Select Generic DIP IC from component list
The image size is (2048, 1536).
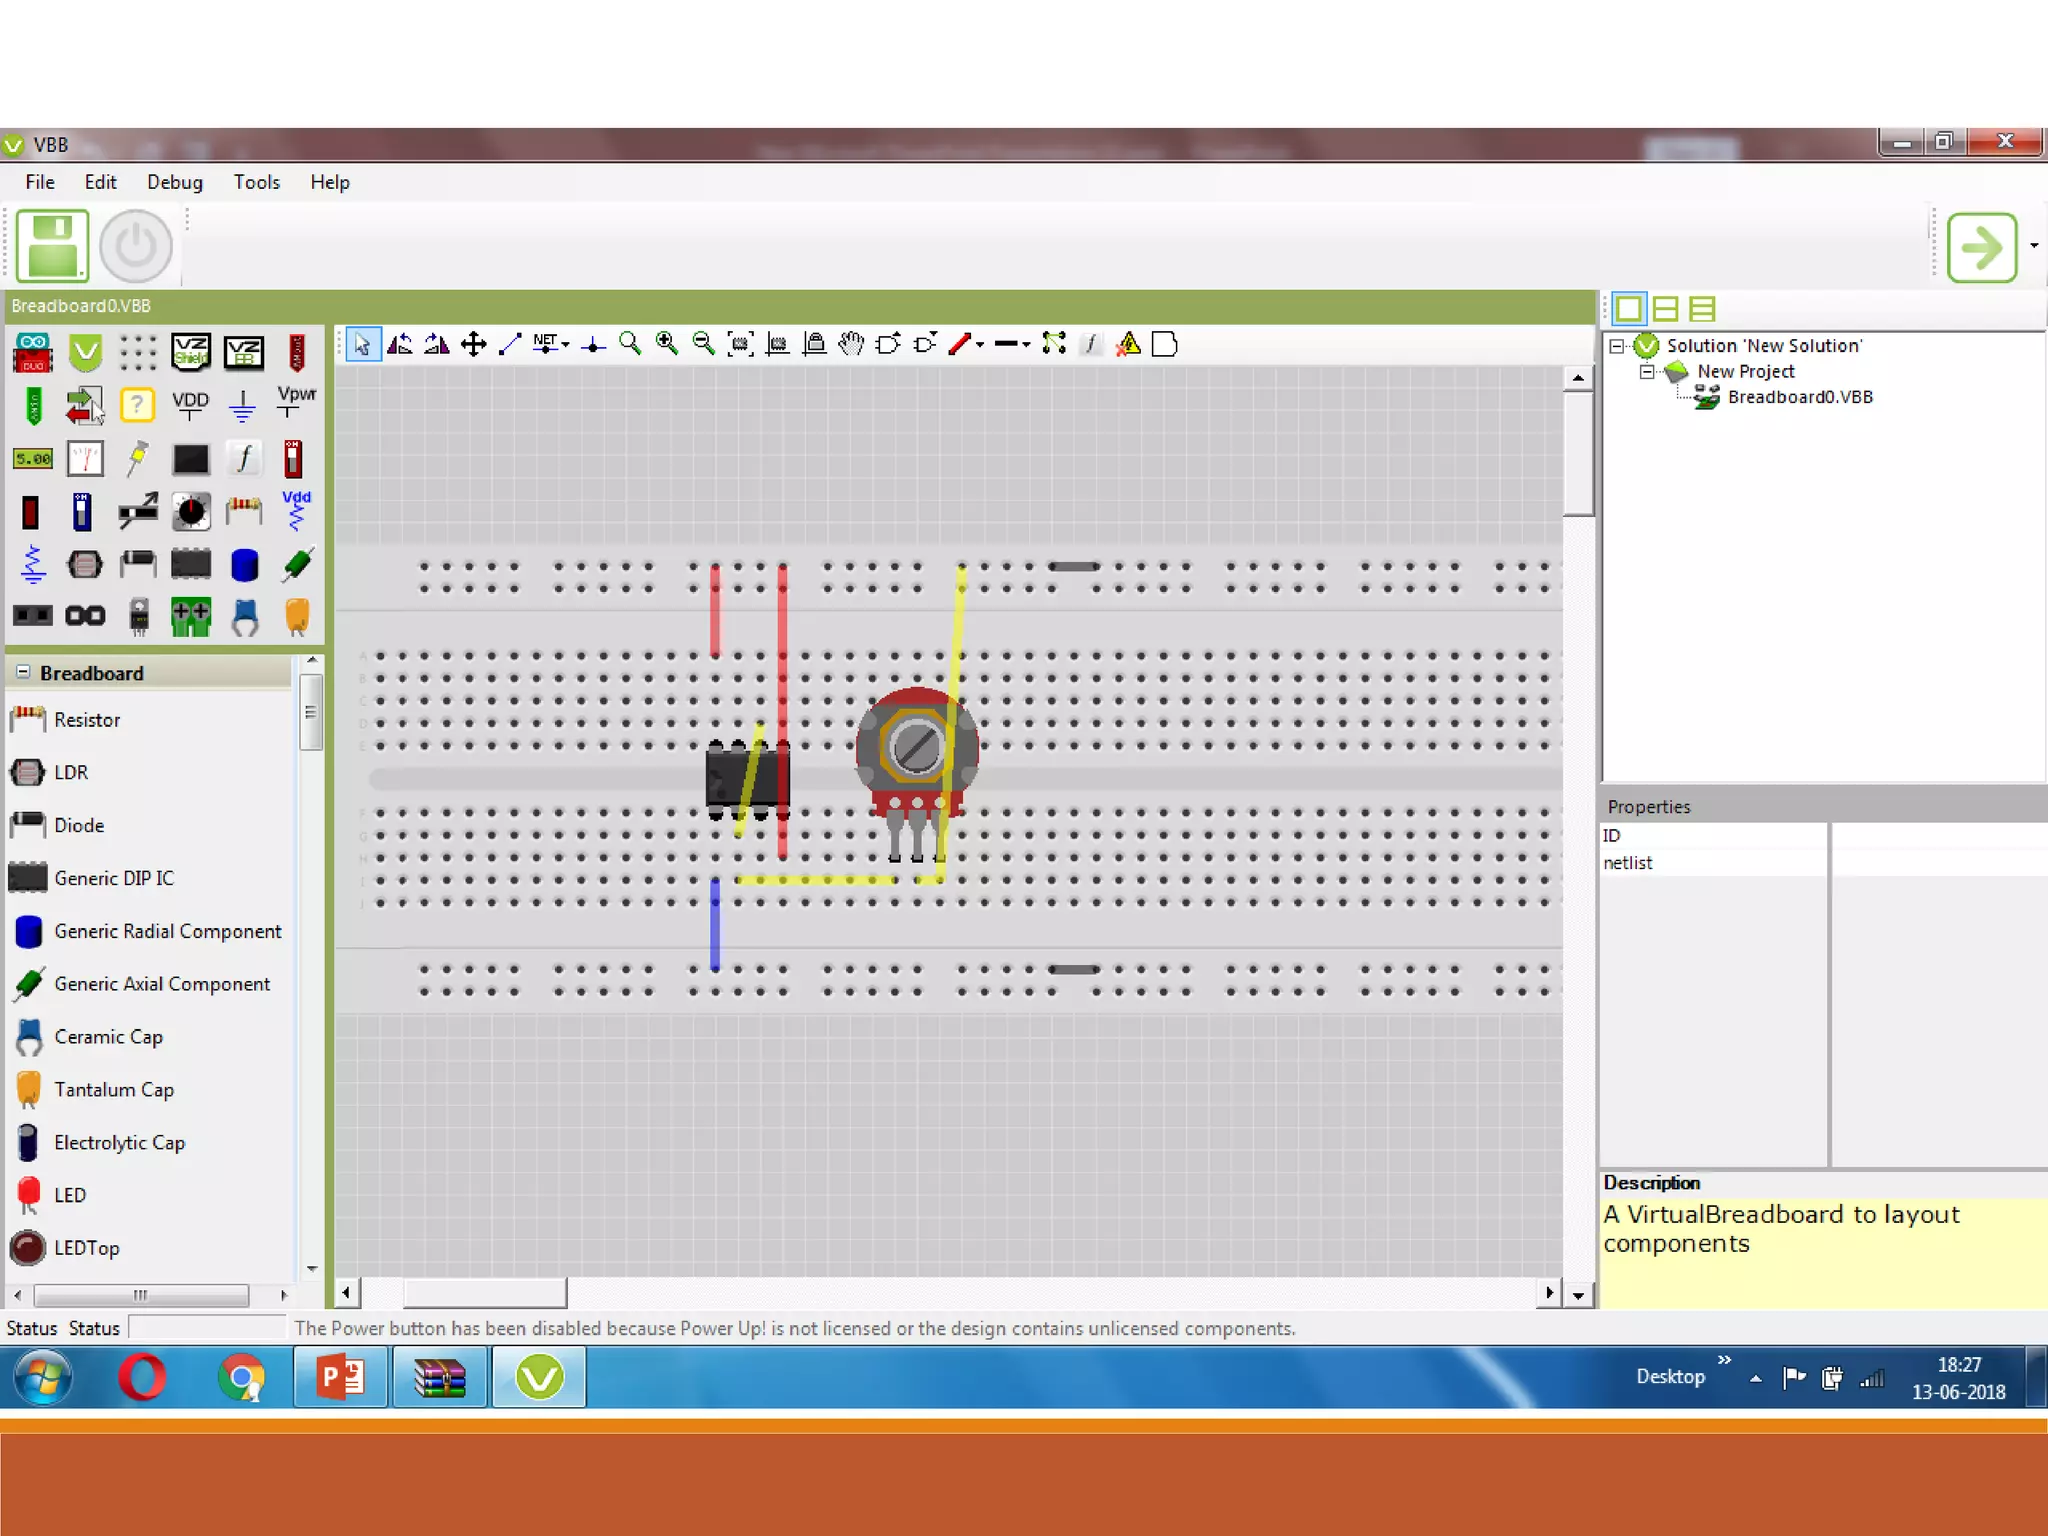coord(114,878)
